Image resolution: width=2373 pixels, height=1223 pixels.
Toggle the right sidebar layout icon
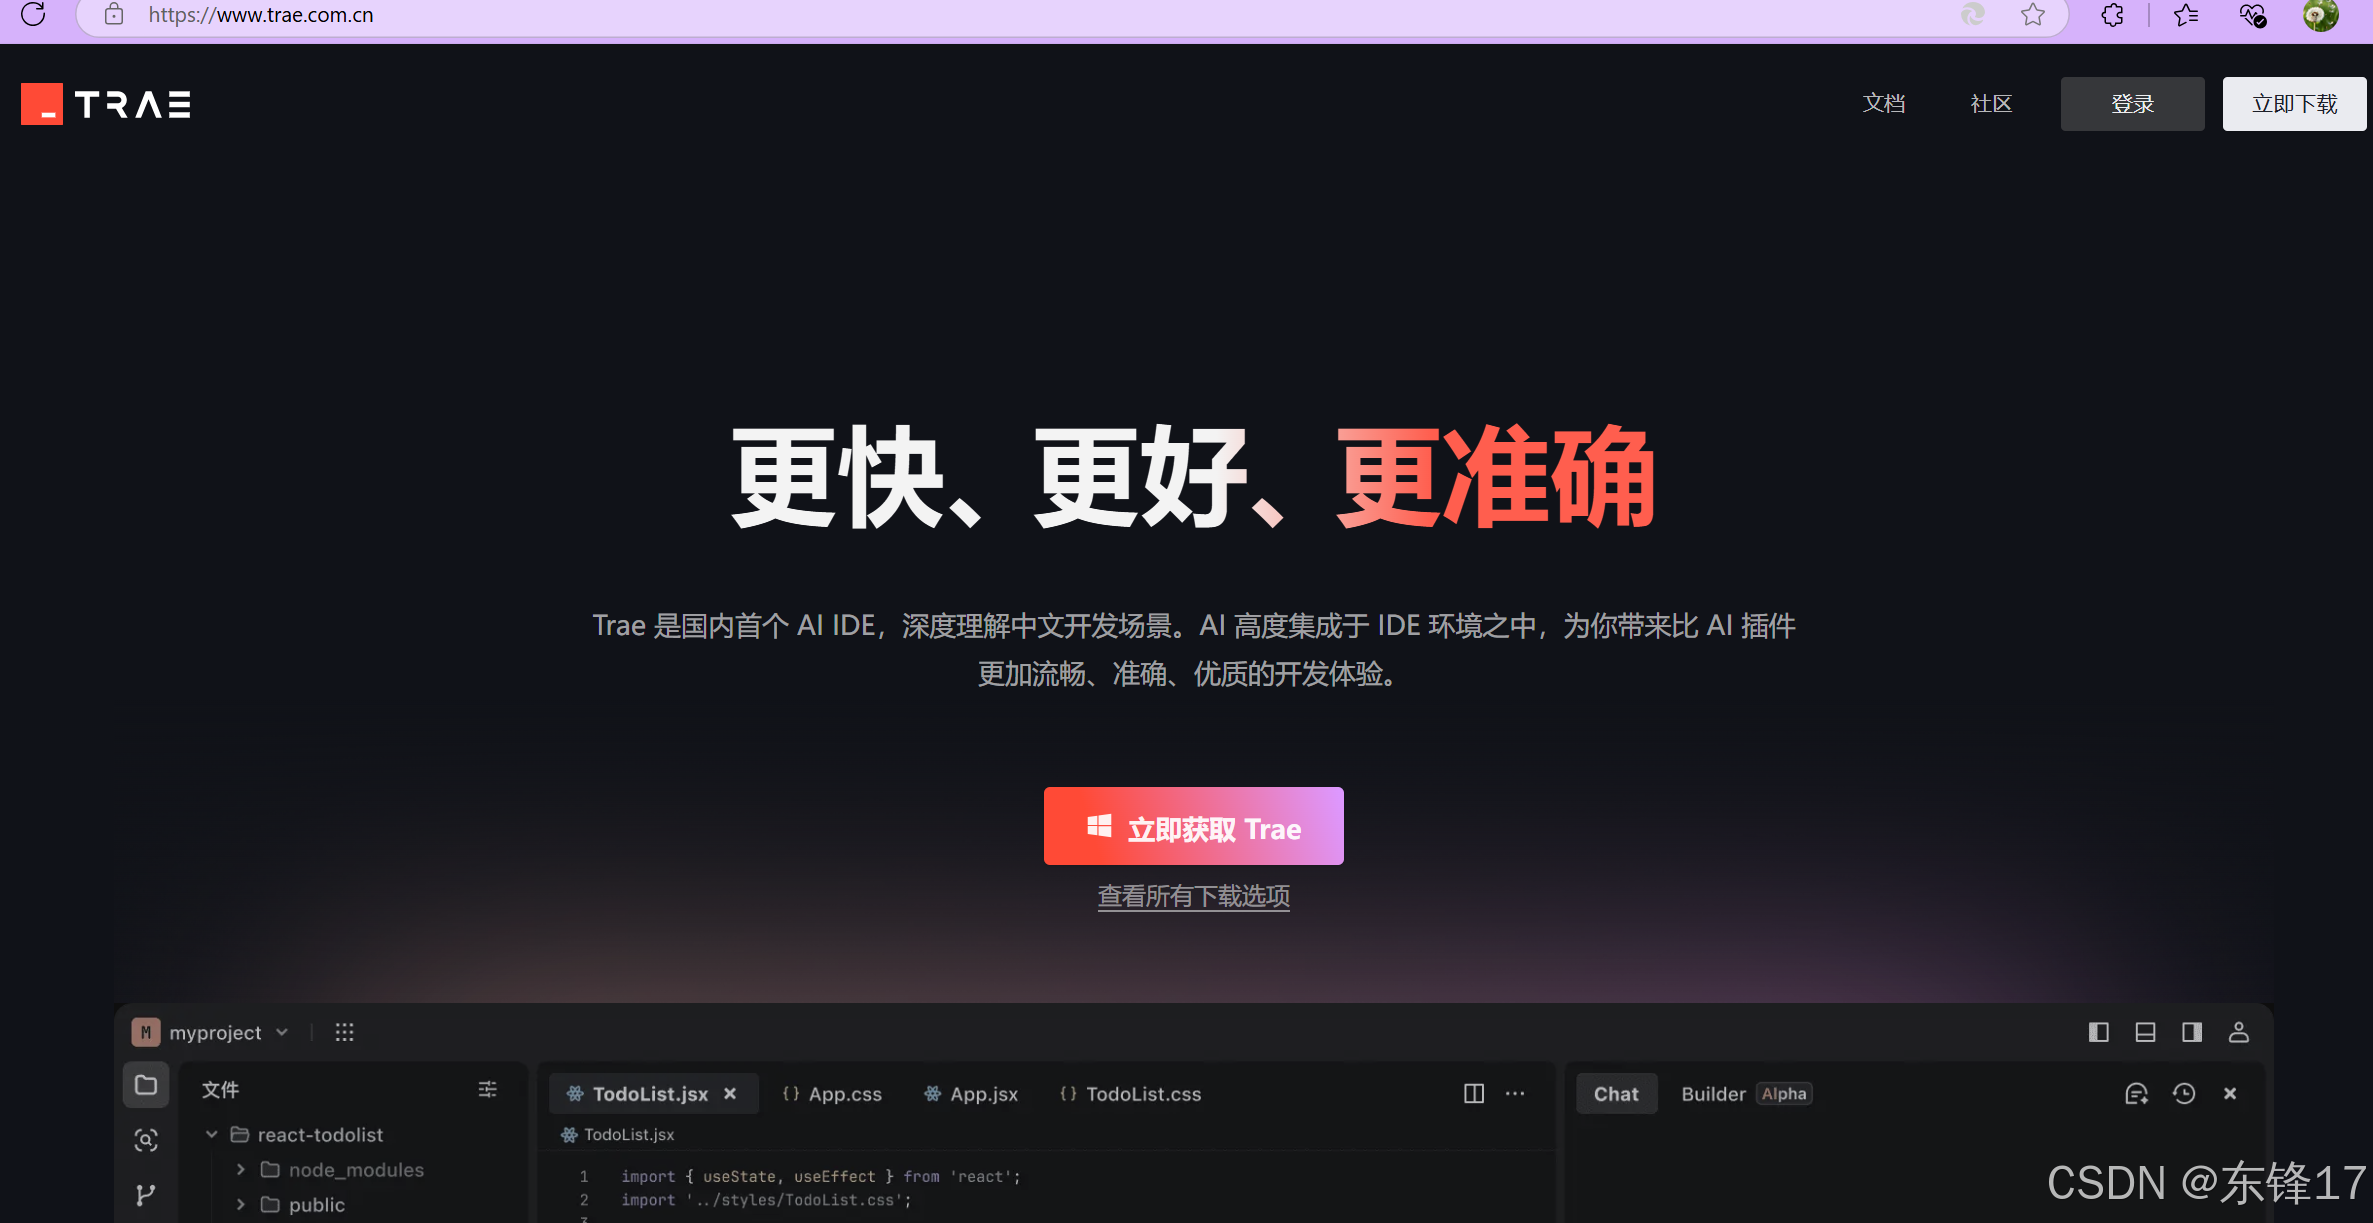pyautogui.click(x=2192, y=1033)
